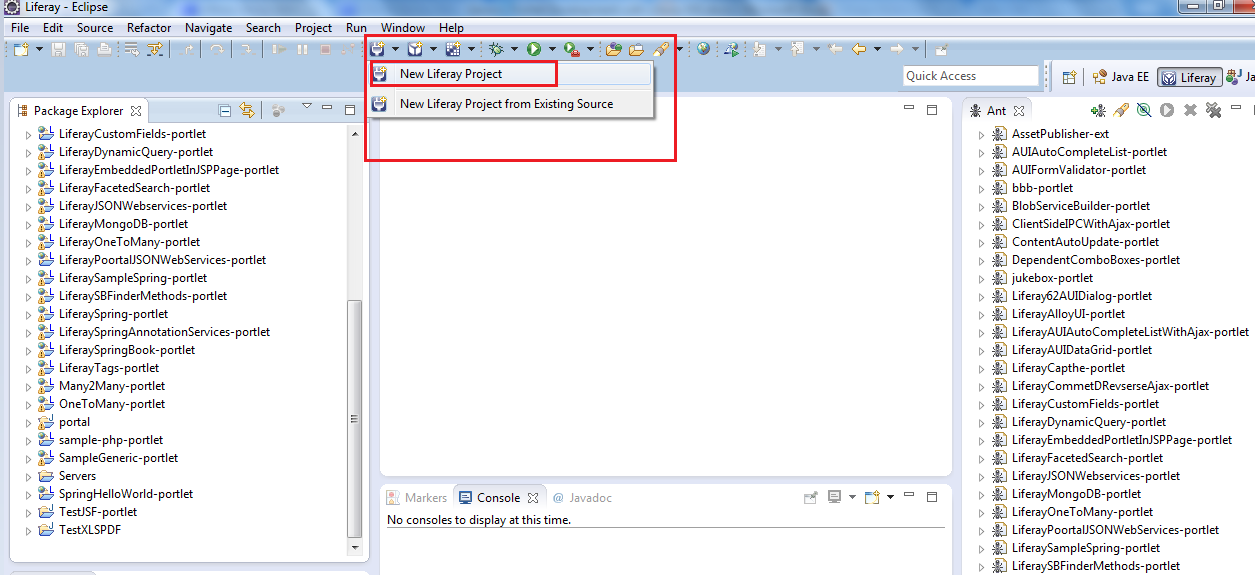Image resolution: width=1255 pixels, height=575 pixels.
Task: Click the Open Console icon
Action: tap(872, 497)
